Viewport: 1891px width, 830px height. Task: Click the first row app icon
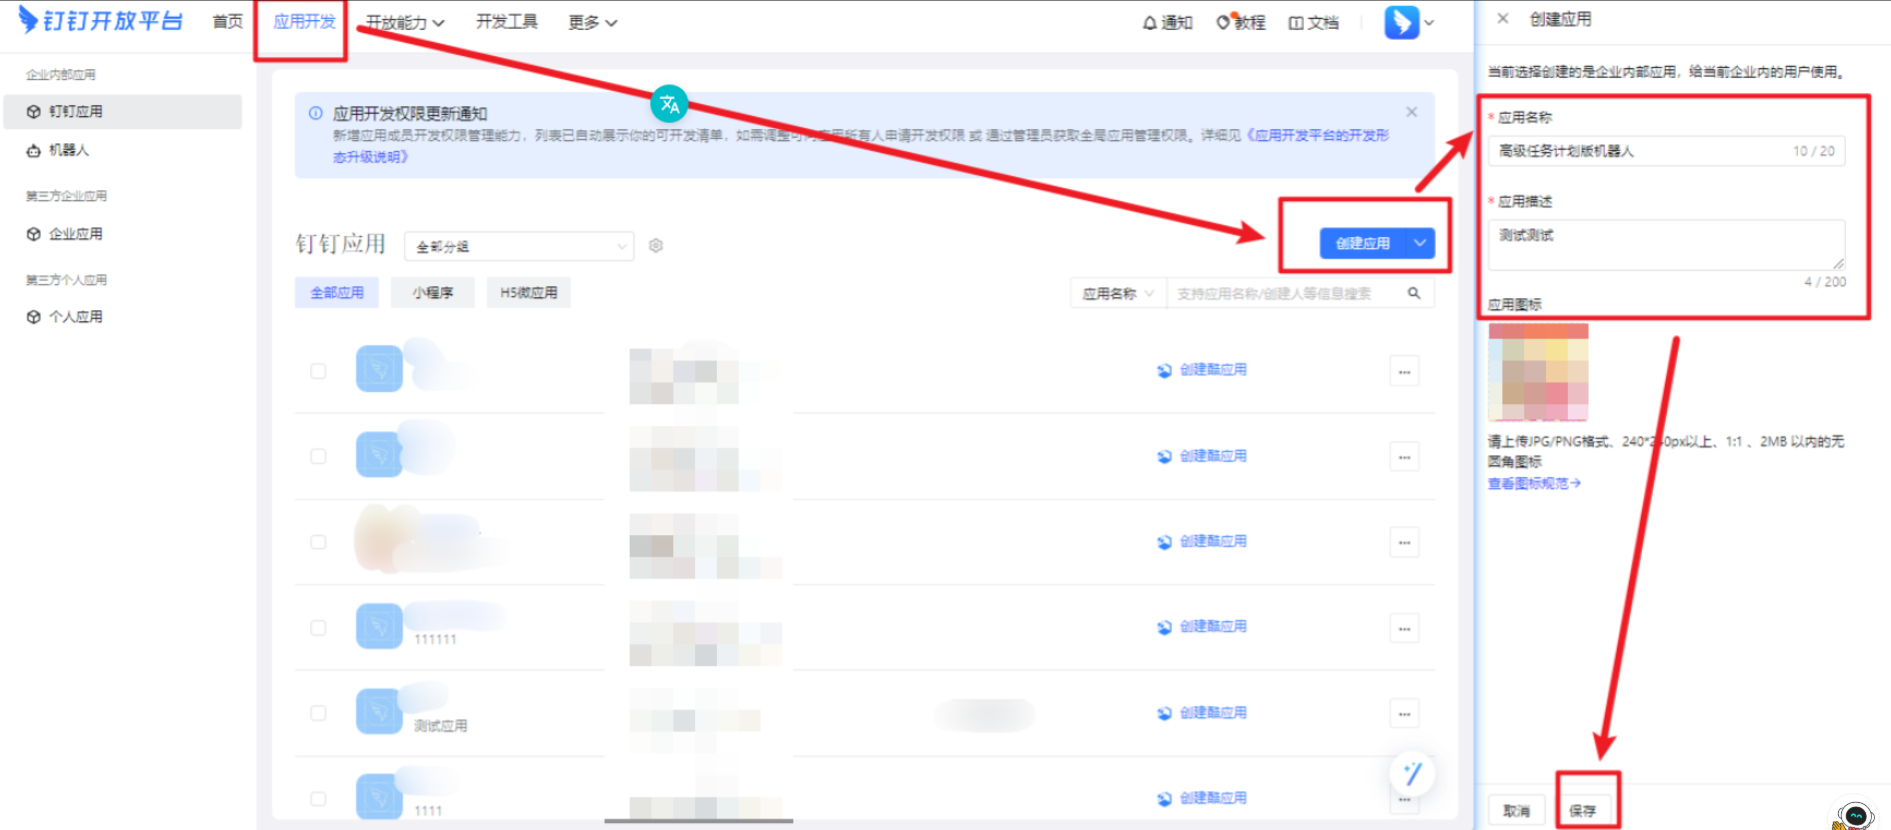379,369
